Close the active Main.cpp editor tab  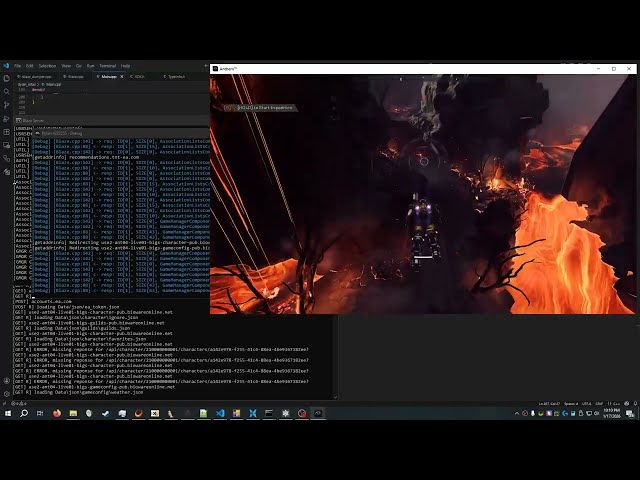tap(122, 77)
